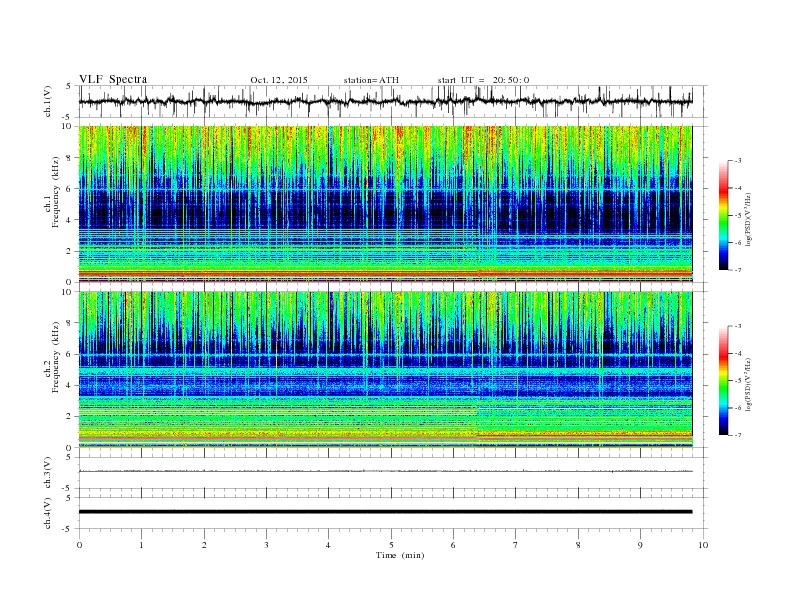Click the 'ch.3(V)' axis label
Viewport: 792px width, 612px height.
[48, 472]
